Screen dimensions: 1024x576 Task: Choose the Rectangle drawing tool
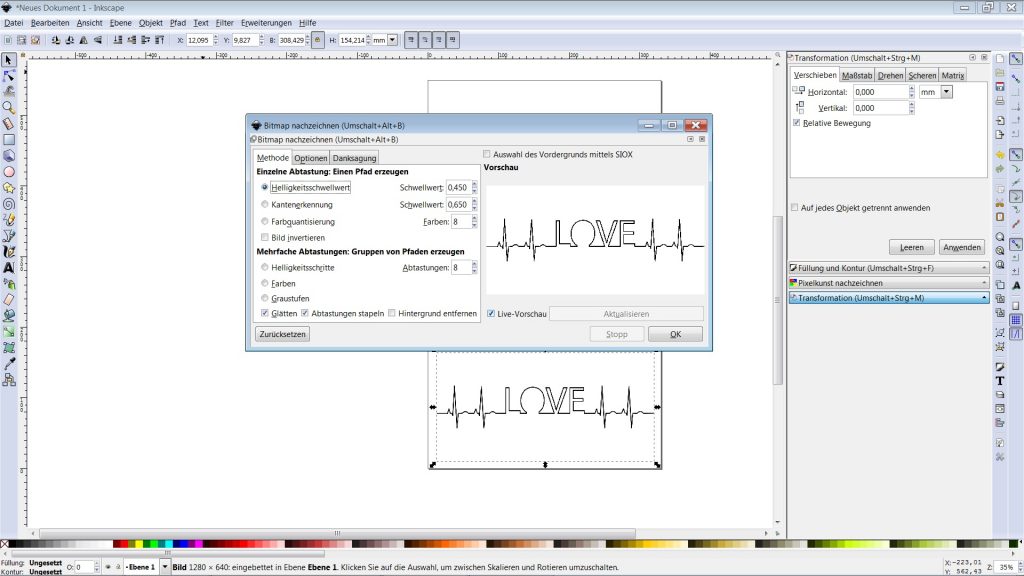click(x=9, y=139)
